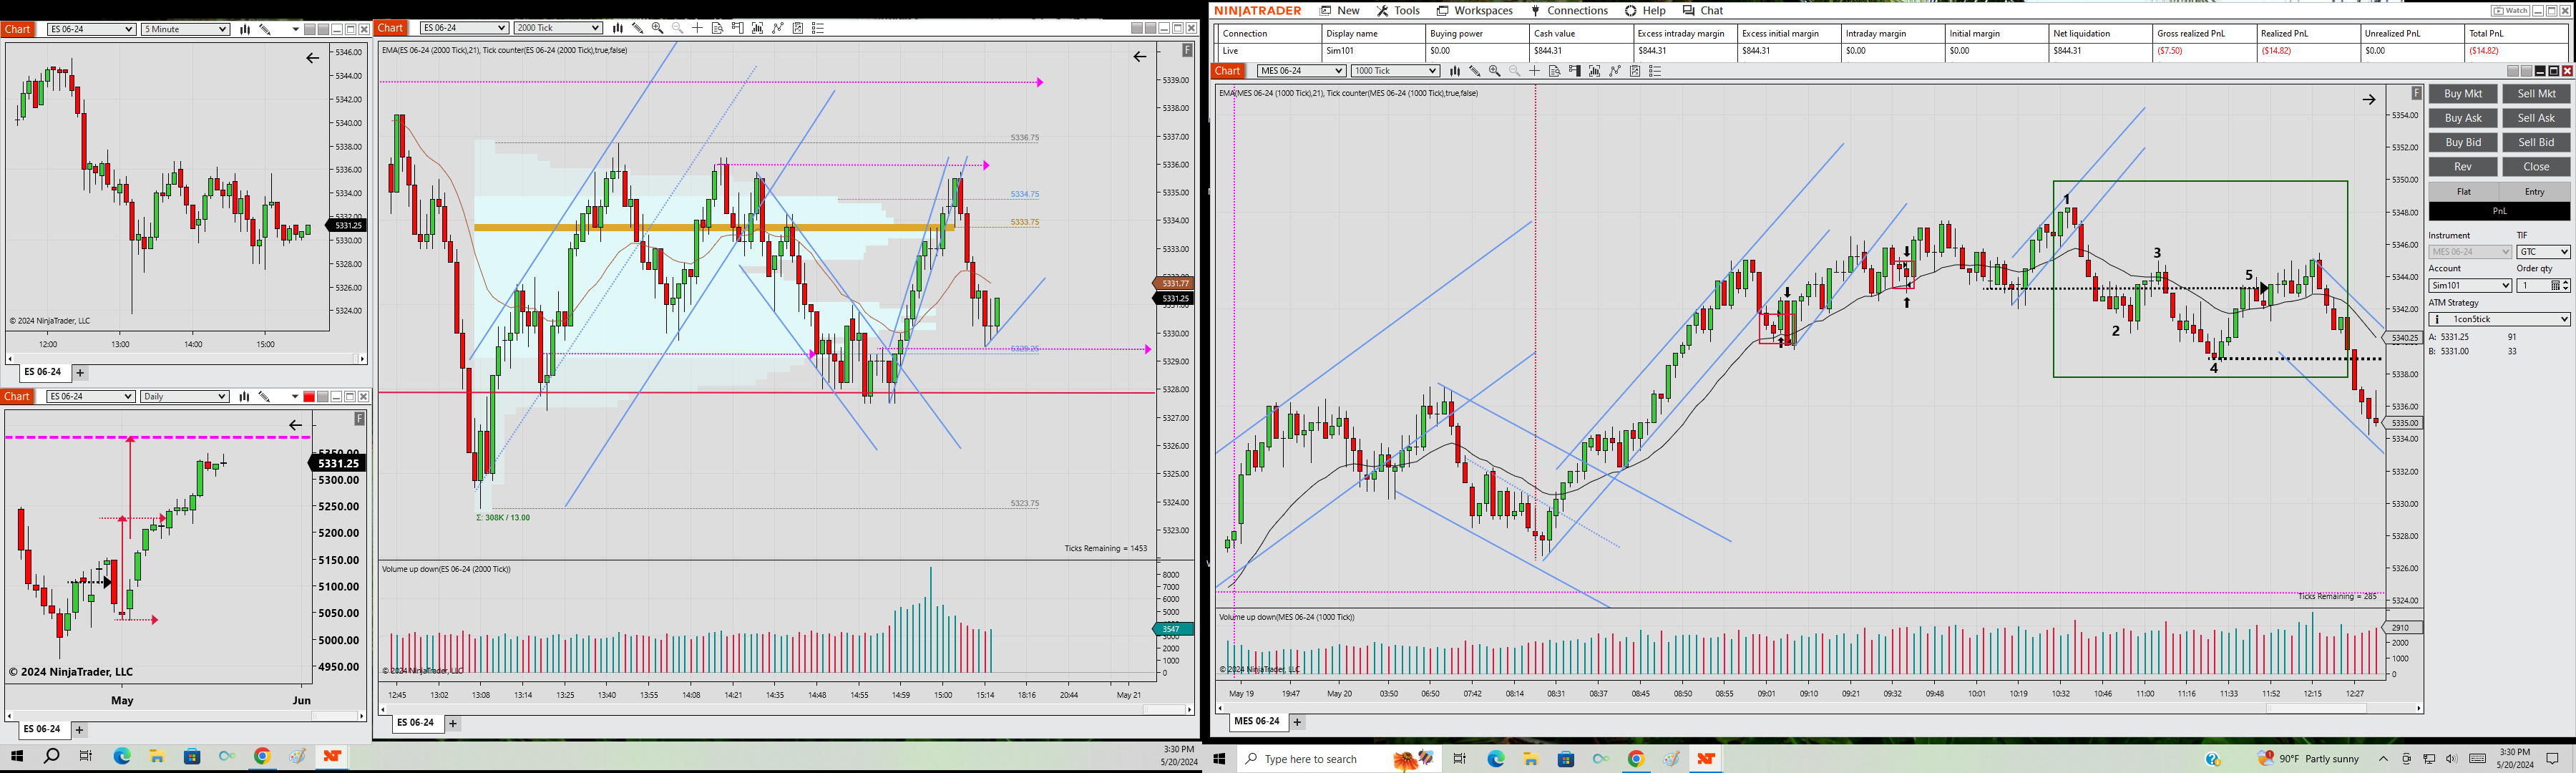Select the MES 06-24 tab below the chart
Image resolution: width=2576 pixels, height=773 pixels.
coord(1257,721)
